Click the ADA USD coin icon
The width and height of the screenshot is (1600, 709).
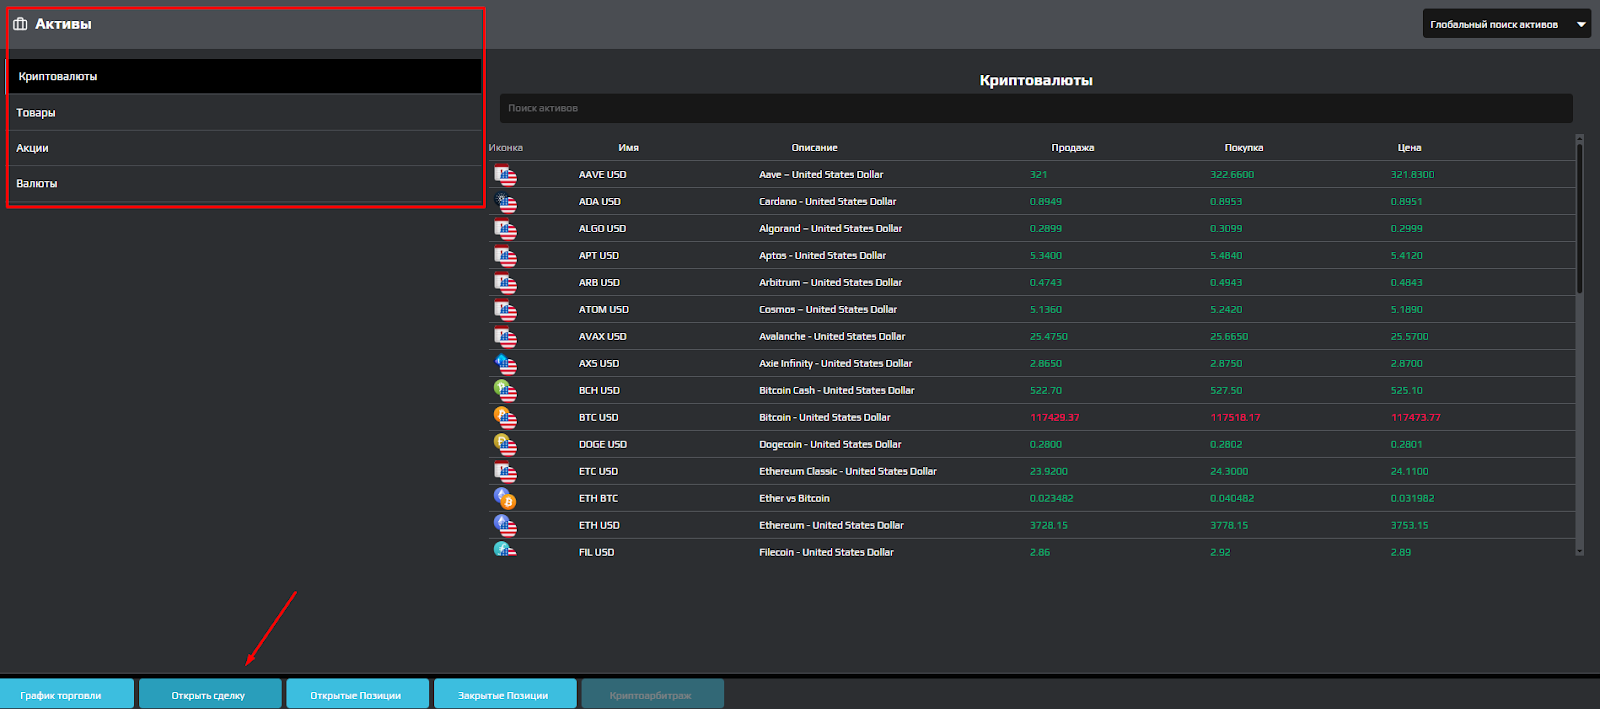coord(505,203)
